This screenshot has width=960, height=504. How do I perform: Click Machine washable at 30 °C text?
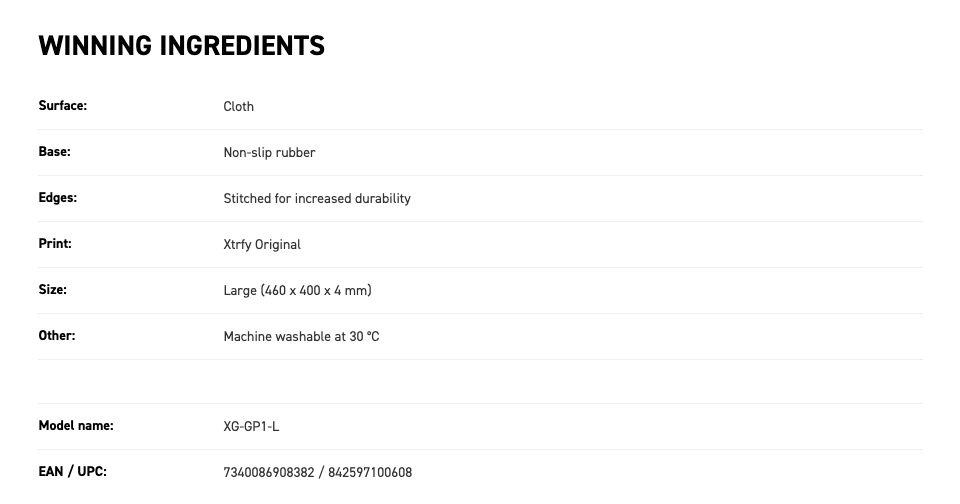pyautogui.click(x=301, y=336)
